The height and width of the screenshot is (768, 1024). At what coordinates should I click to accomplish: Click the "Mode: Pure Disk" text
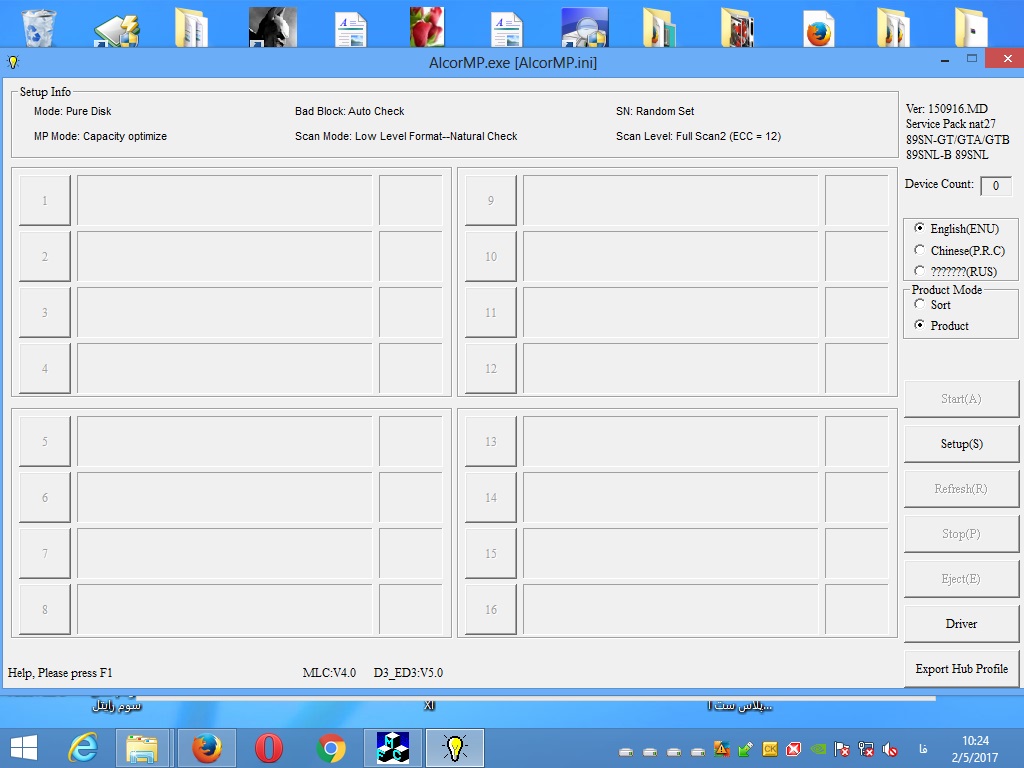point(72,111)
